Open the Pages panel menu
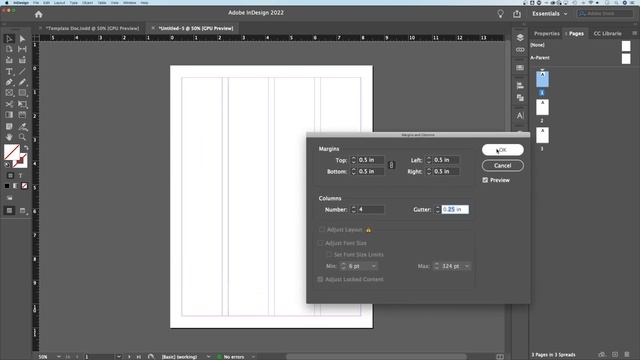This screenshot has width=640, height=360. [634, 33]
